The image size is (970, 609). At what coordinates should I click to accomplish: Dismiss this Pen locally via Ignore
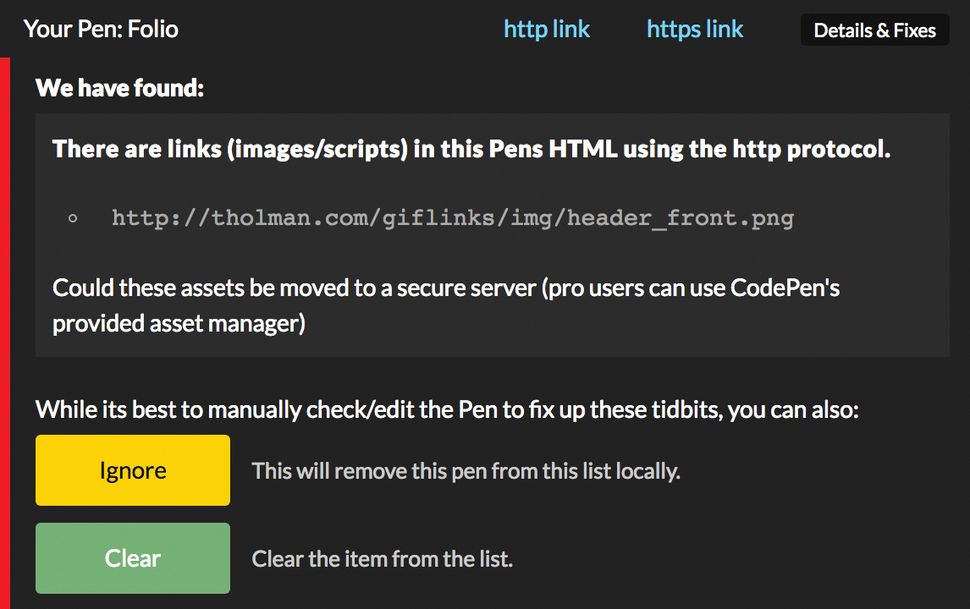point(132,470)
